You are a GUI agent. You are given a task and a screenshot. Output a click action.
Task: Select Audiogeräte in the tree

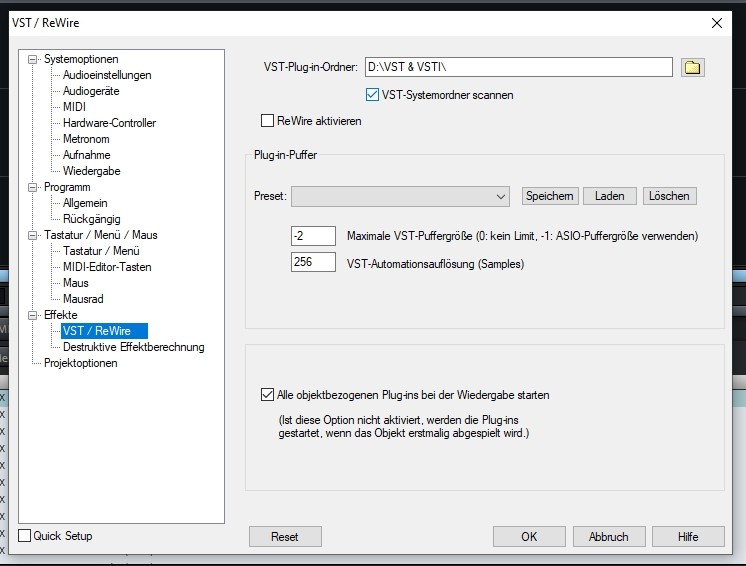coord(91,91)
